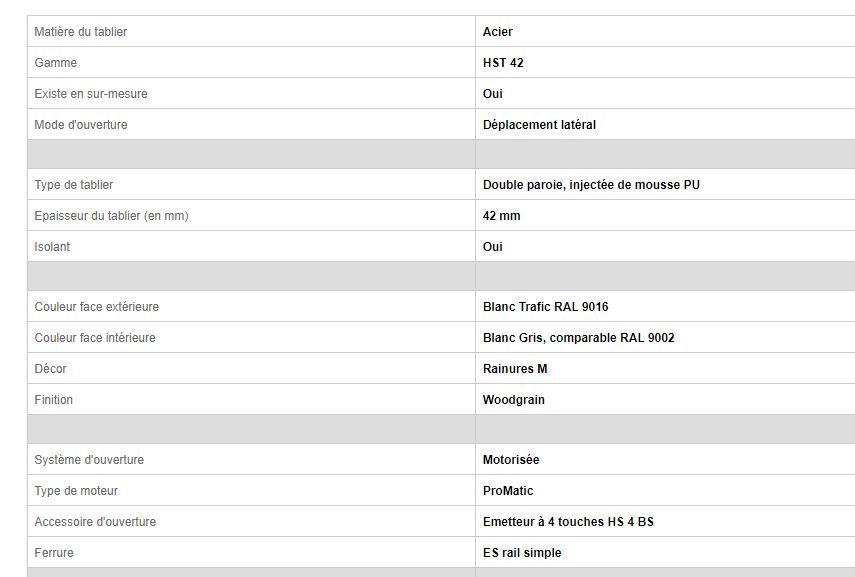Viewport: 855px width, 577px height.
Task: Click the "Isolant" row label
Action: (x=52, y=247)
